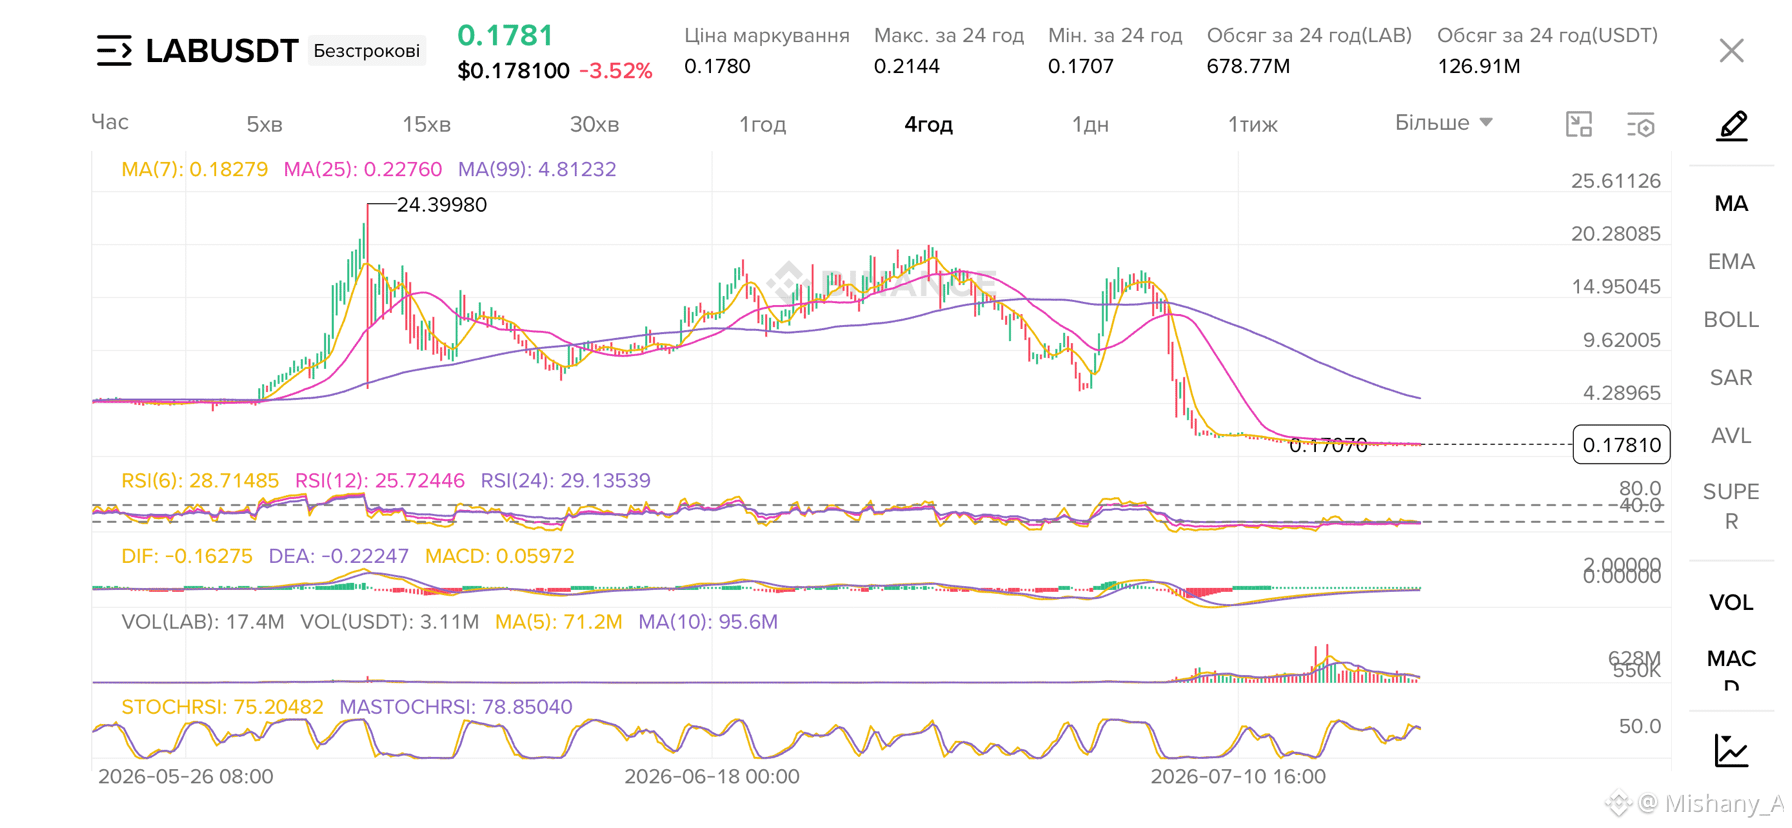Viewport: 1792px width, 828px height.
Task: Click the MA(5): 71.2M volume legend
Action: click(x=559, y=622)
